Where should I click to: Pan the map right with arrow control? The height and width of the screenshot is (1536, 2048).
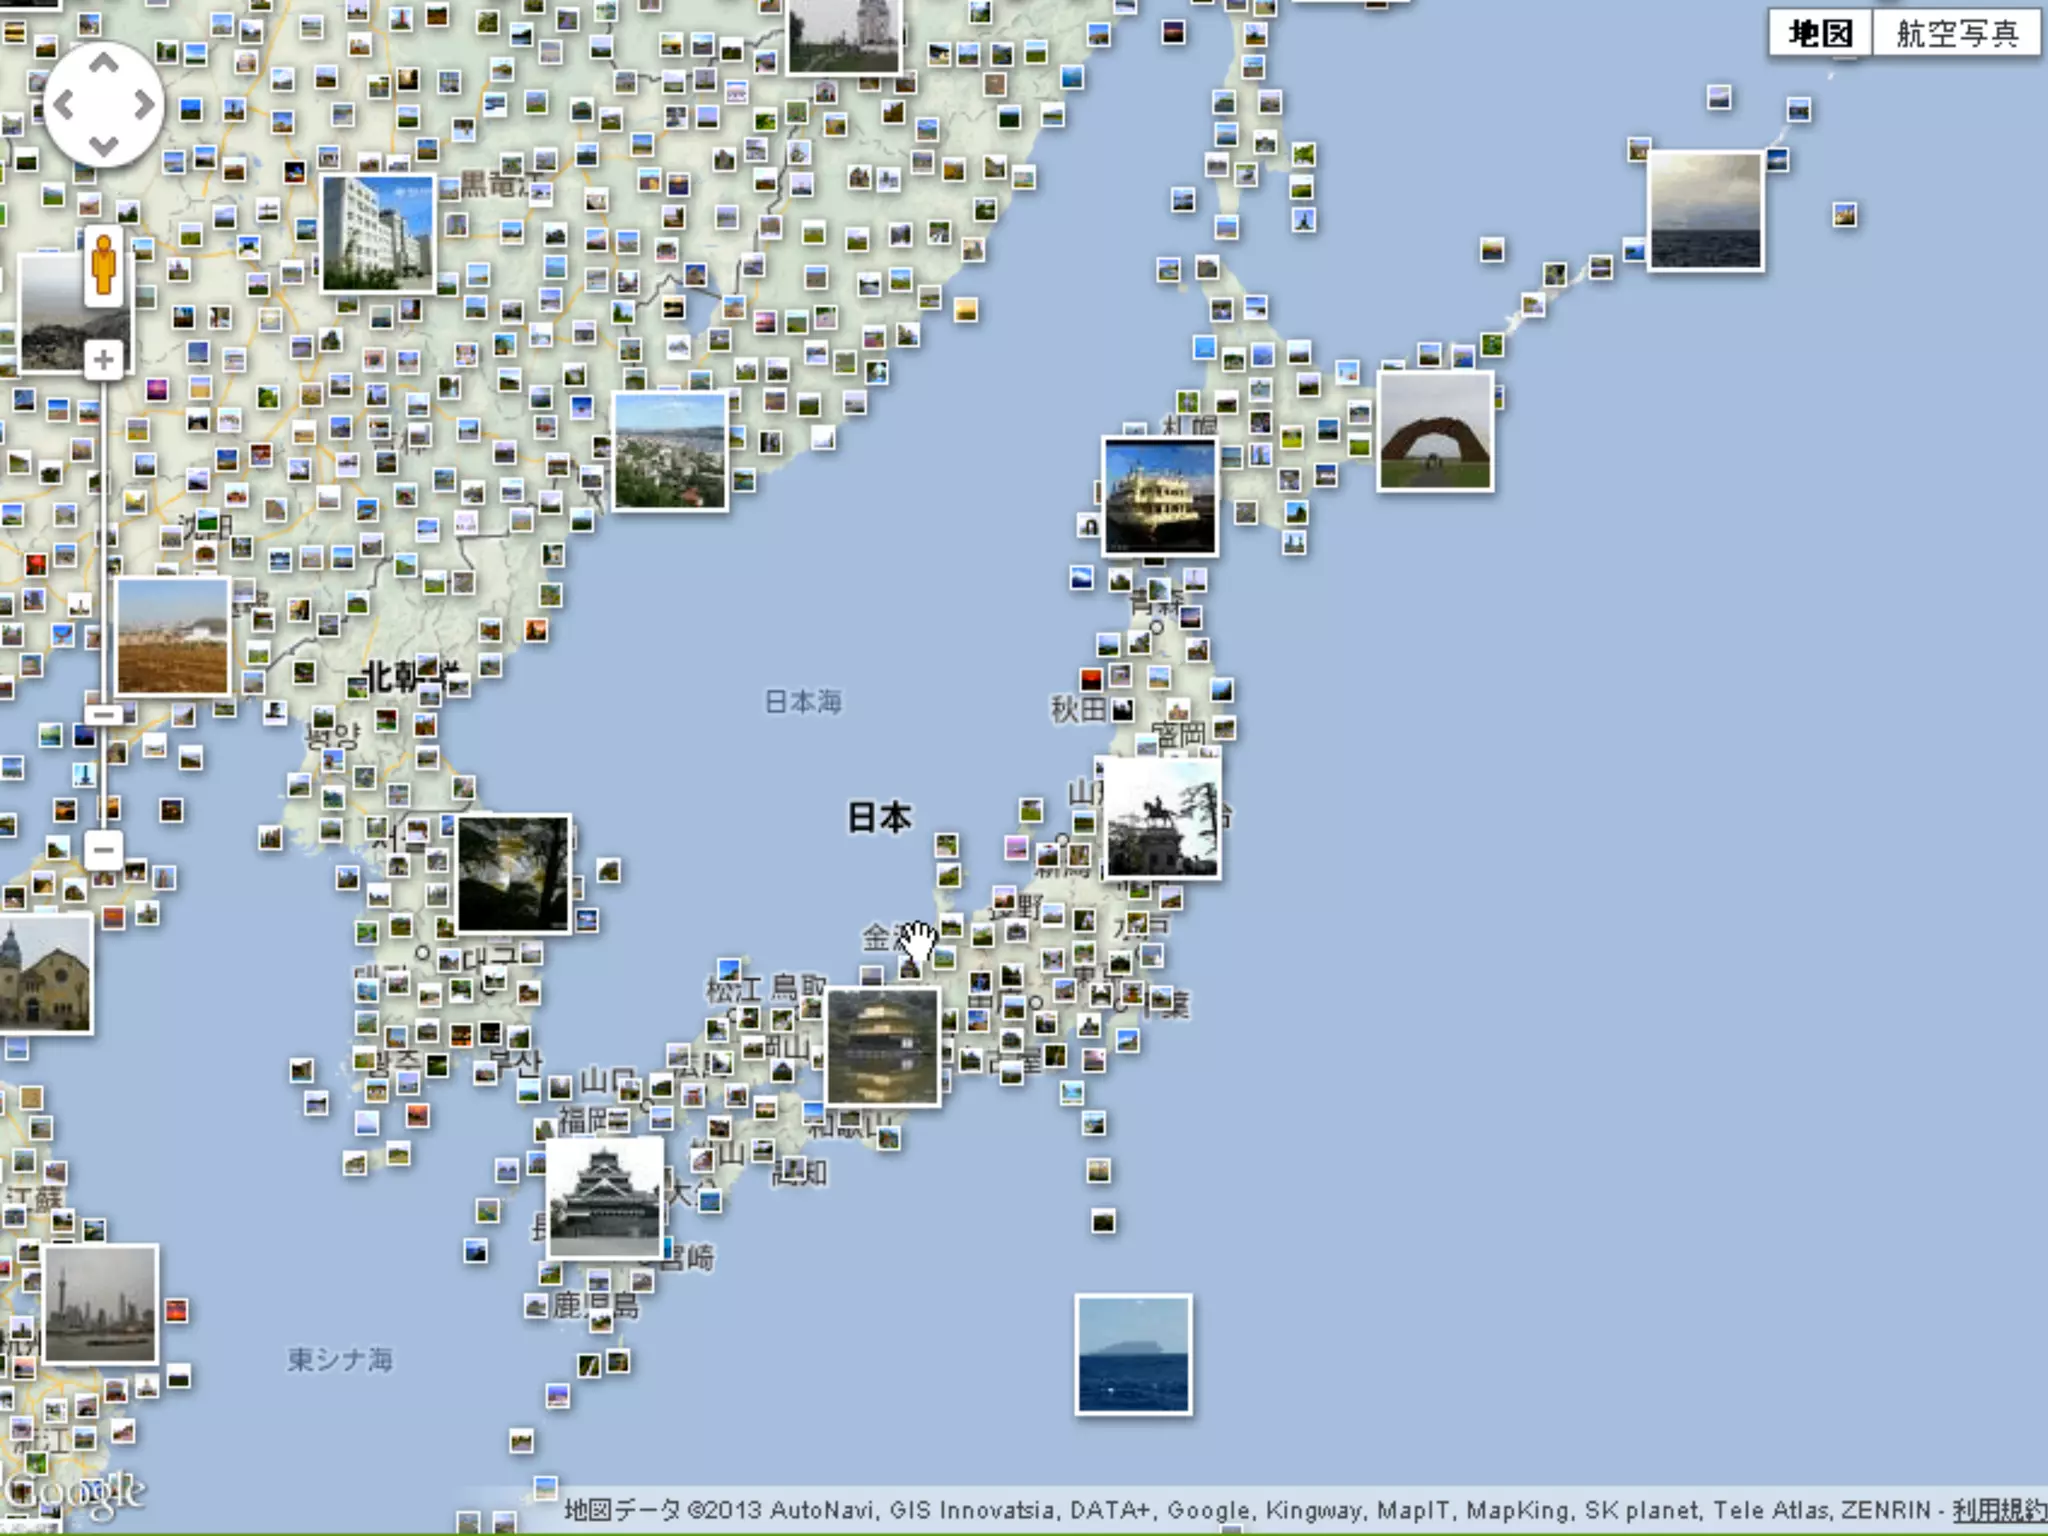145,105
